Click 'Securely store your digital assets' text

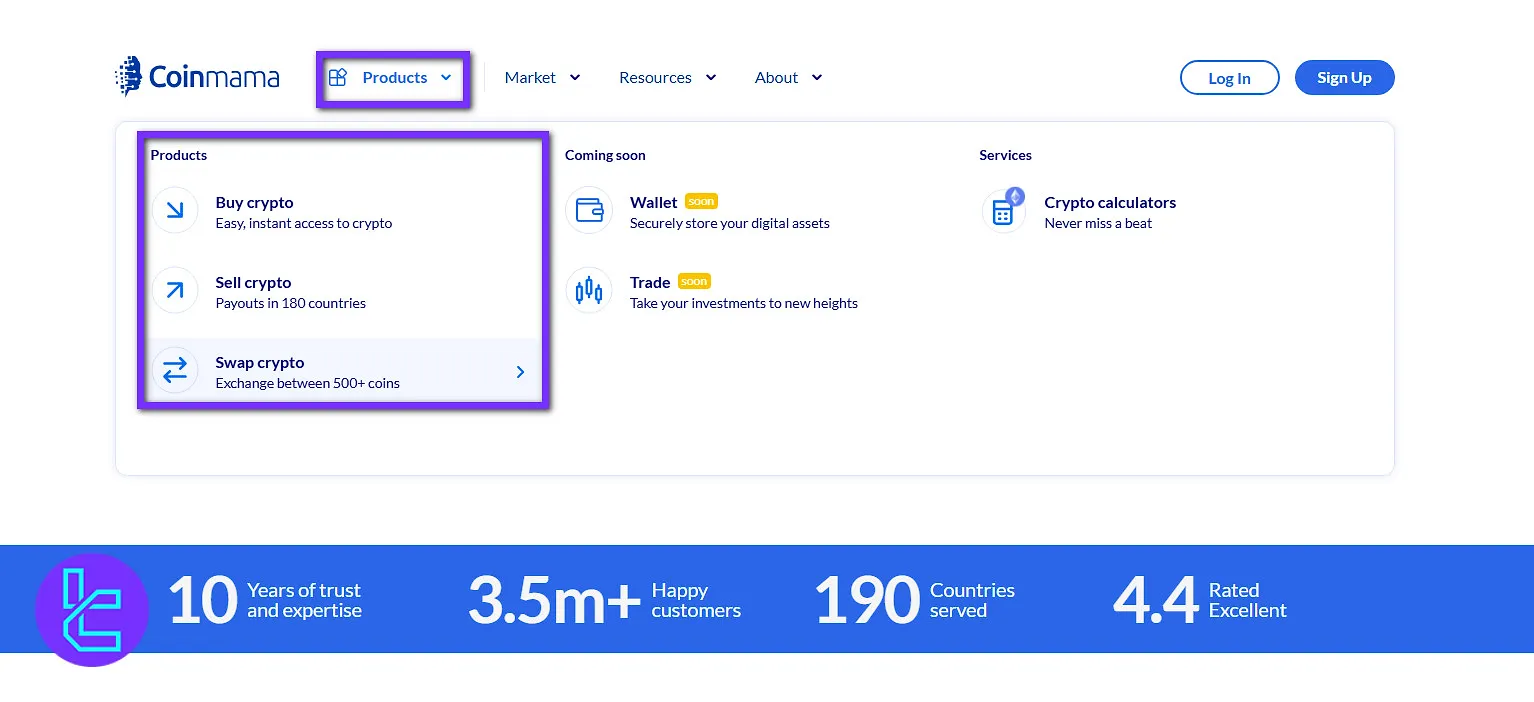click(730, 223)
